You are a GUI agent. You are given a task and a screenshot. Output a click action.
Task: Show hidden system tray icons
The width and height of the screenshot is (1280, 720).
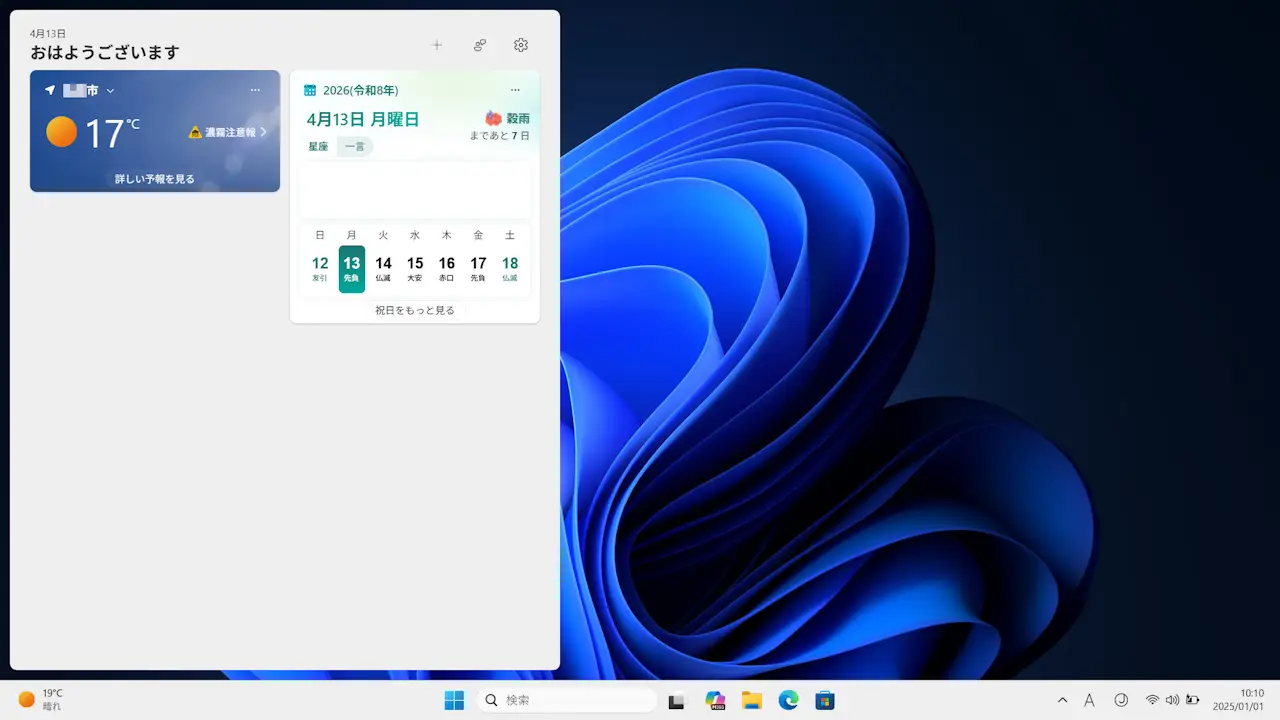(x=1062, y=700)
